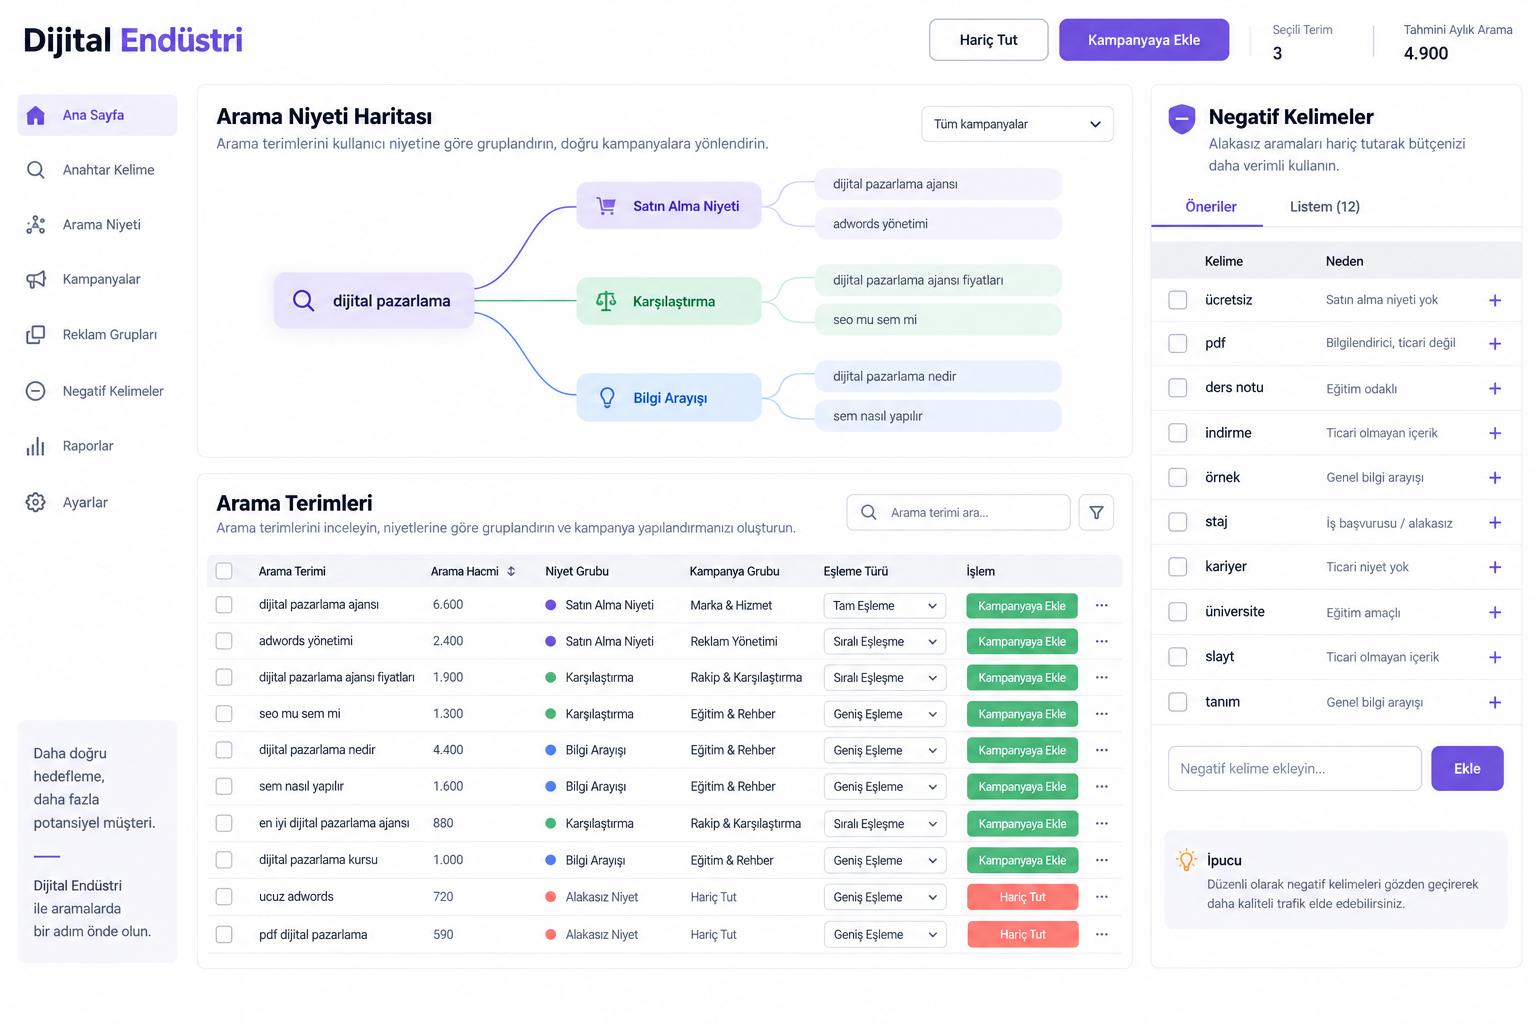Click the 'Ekle' button for negative keyword
Viewport: 1536px width, 1024px height.
(1467, 768)
